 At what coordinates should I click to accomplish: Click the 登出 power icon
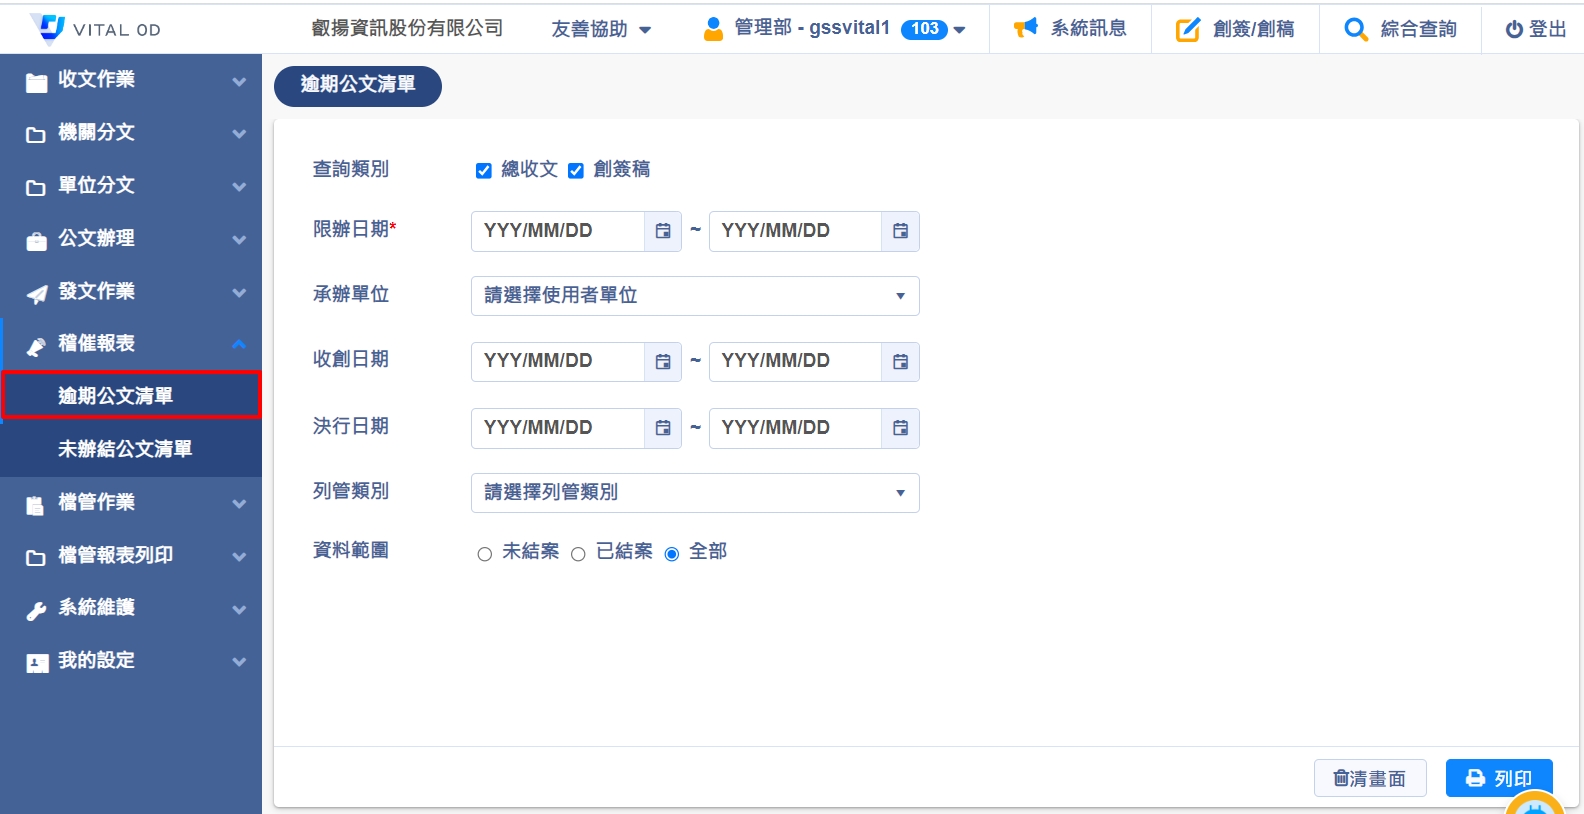(x=1514, y=30)
